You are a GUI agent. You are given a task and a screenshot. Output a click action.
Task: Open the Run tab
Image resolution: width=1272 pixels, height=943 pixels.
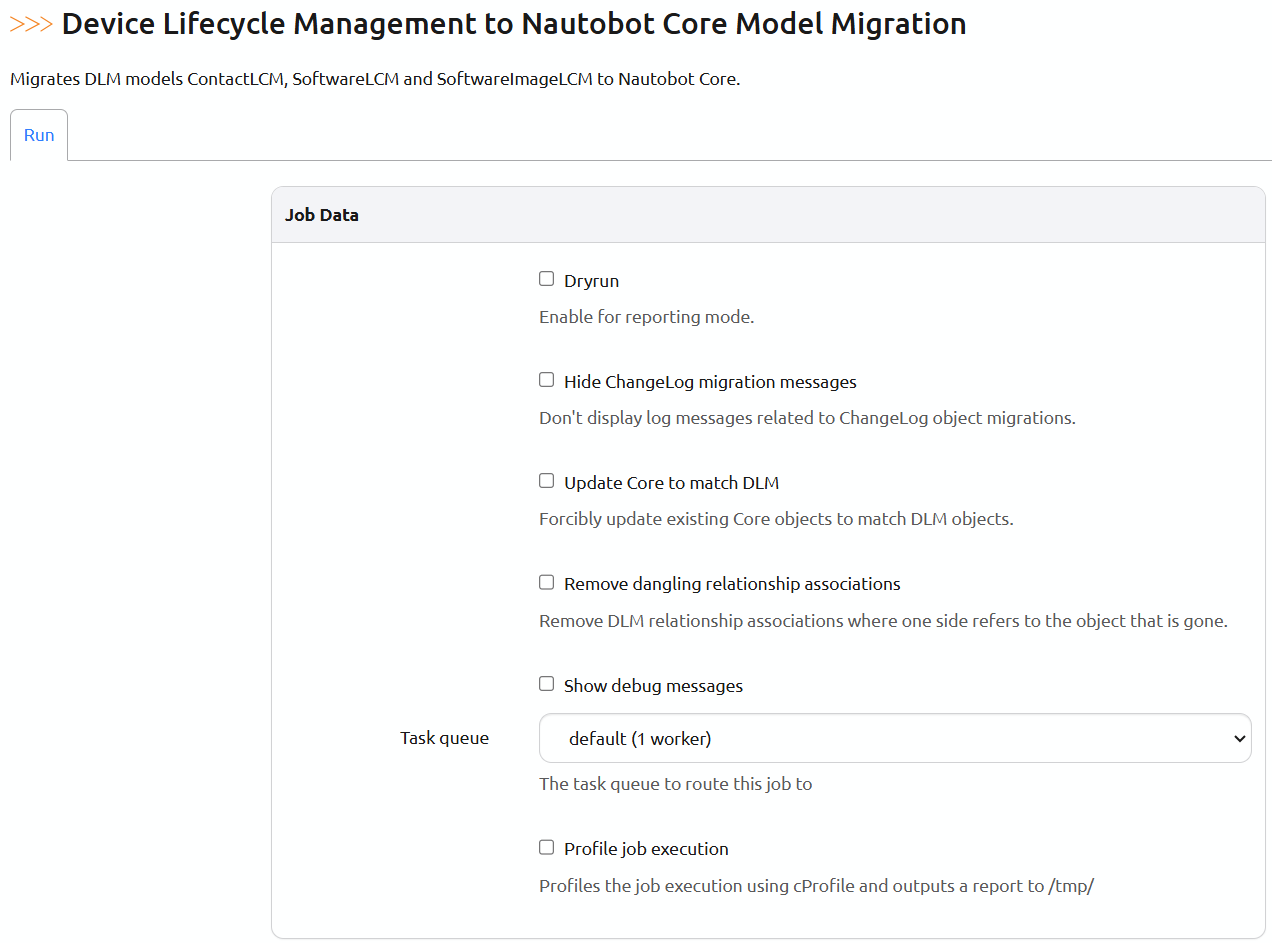pos(39,135)
